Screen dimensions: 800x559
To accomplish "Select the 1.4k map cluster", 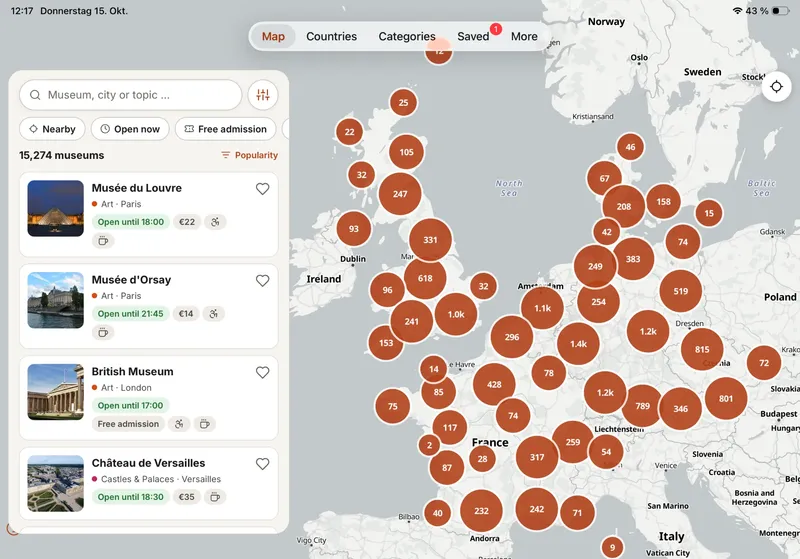I will (578, 344).
